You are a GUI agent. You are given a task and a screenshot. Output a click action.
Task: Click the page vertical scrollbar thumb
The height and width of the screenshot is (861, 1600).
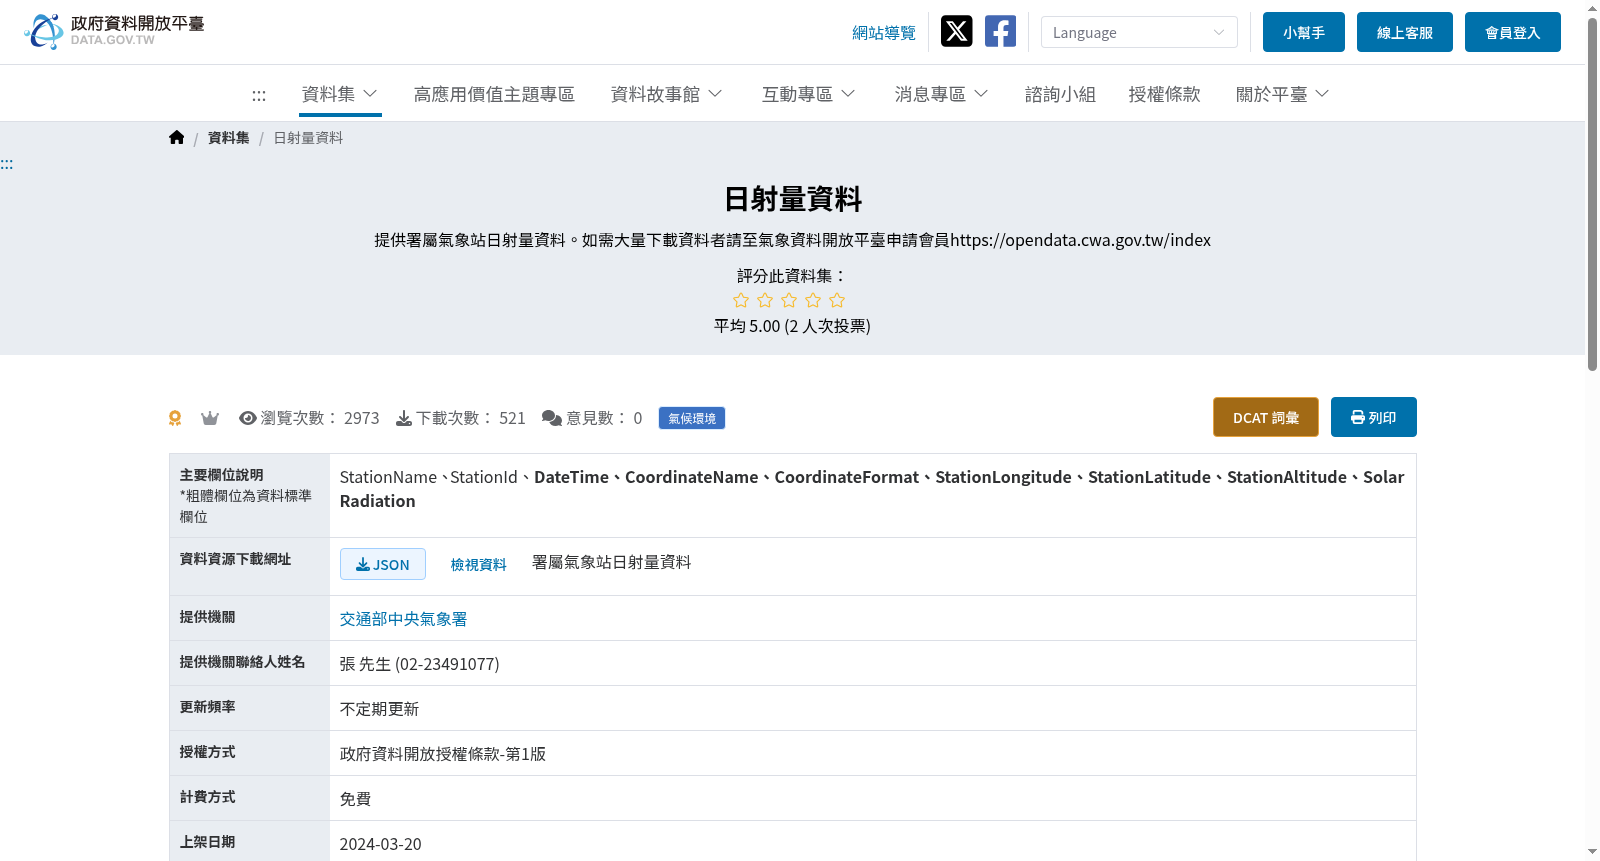pos(1592,193)
